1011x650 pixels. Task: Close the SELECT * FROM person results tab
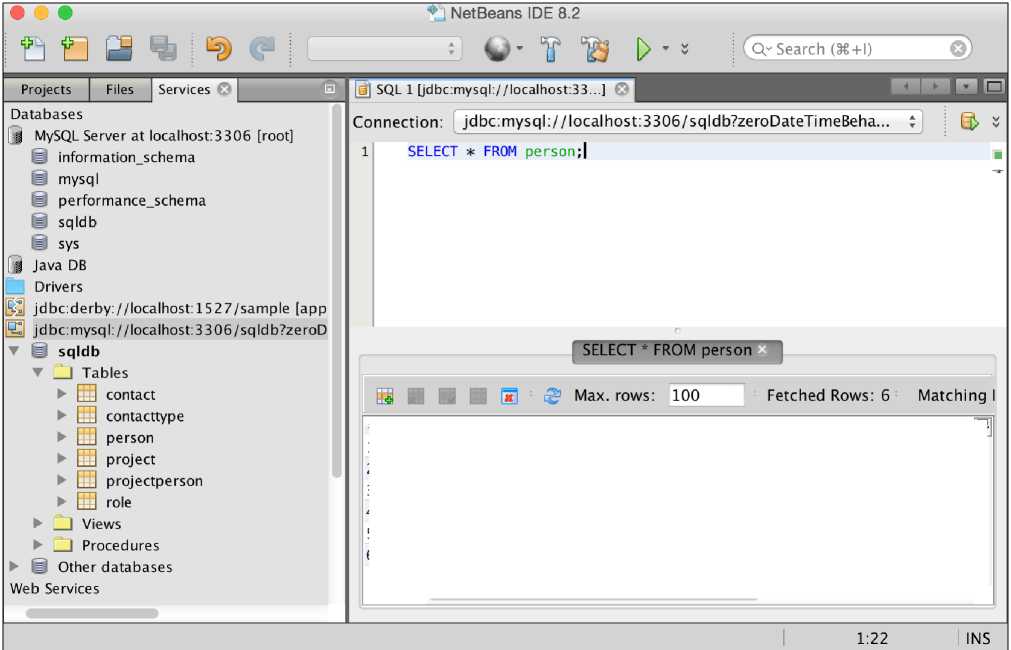coord(763,350)
